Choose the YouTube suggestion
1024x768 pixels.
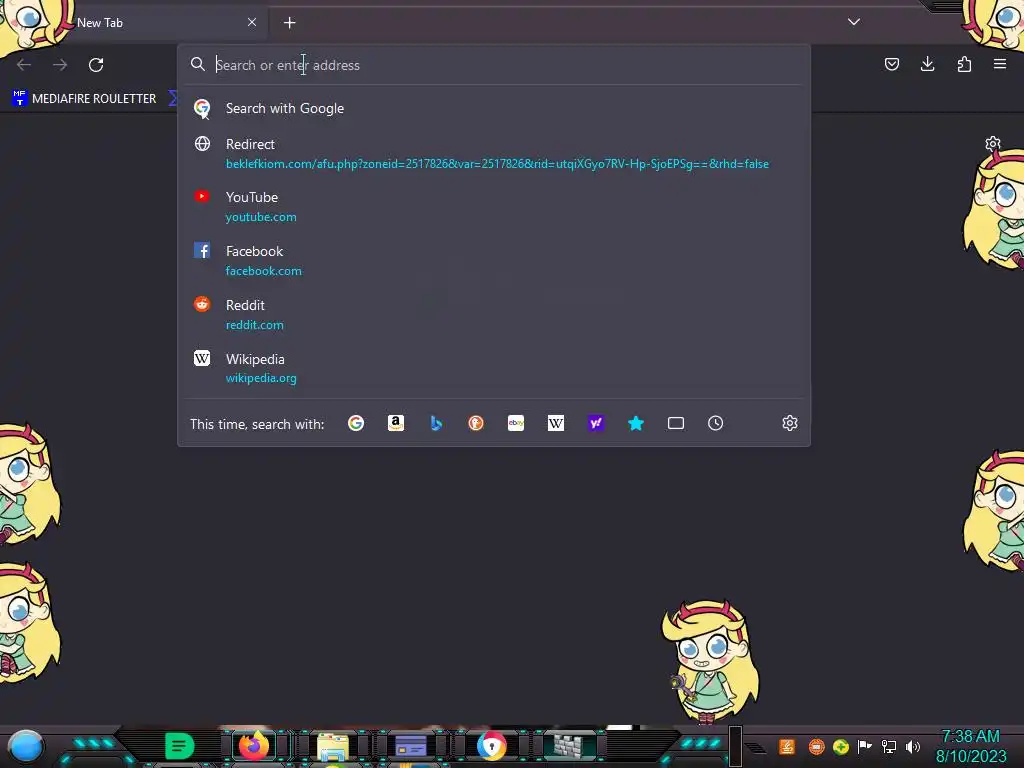[494, 206]
